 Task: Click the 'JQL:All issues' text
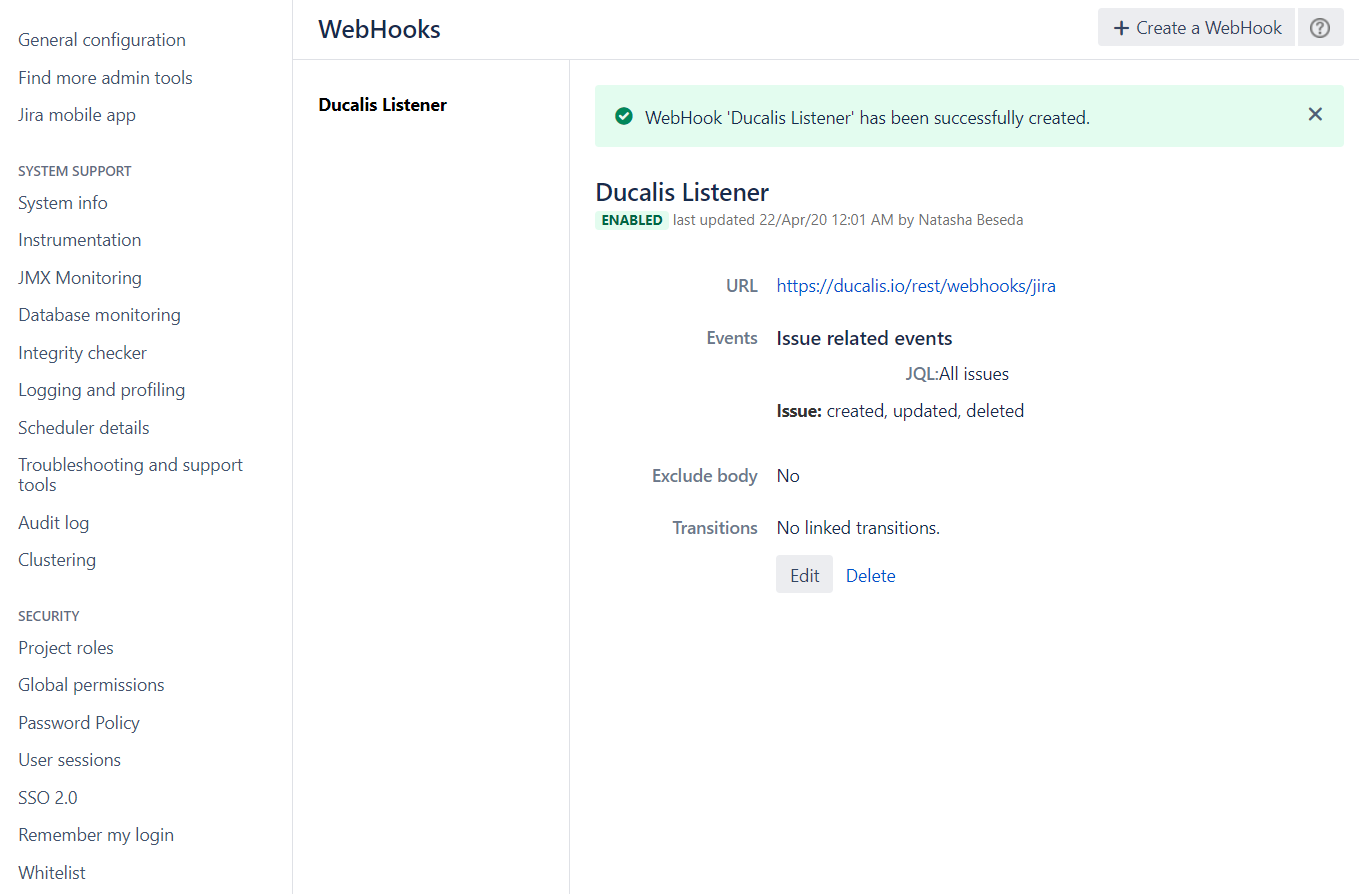957,375
